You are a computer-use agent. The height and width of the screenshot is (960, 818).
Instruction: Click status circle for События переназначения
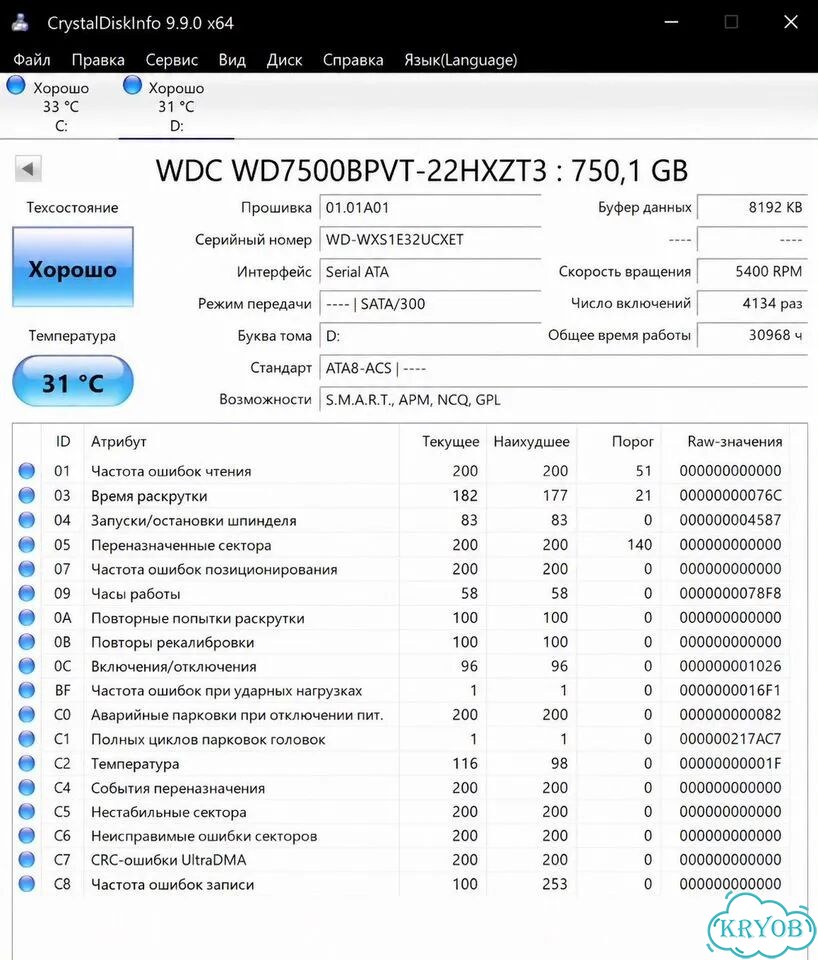pos(26,787)
